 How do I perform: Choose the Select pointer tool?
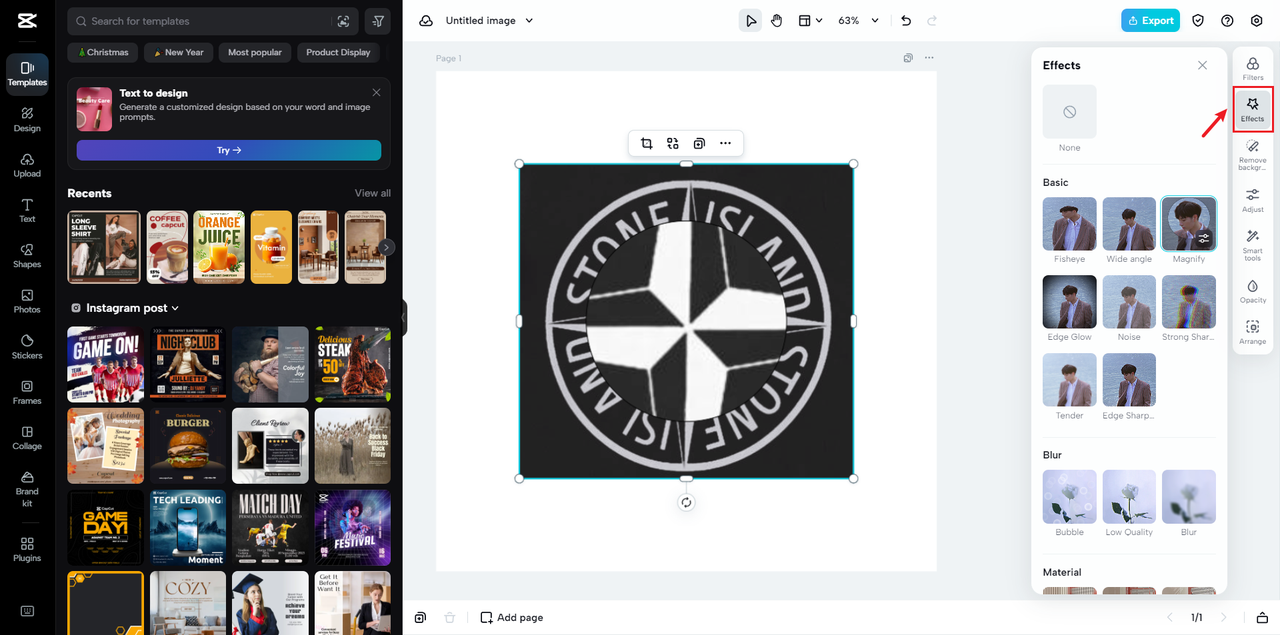coord(750,20)
